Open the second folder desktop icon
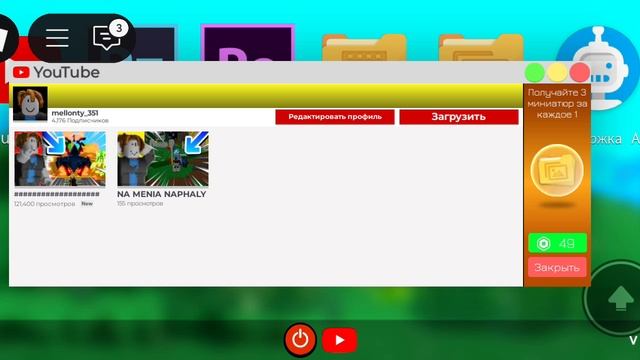This screenshot has height=360, width=640. pos(480,48)
